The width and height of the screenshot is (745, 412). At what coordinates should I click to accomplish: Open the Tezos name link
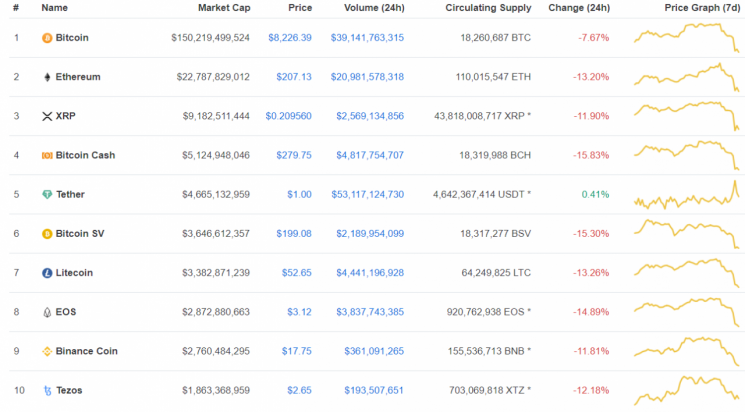point(69,391)
